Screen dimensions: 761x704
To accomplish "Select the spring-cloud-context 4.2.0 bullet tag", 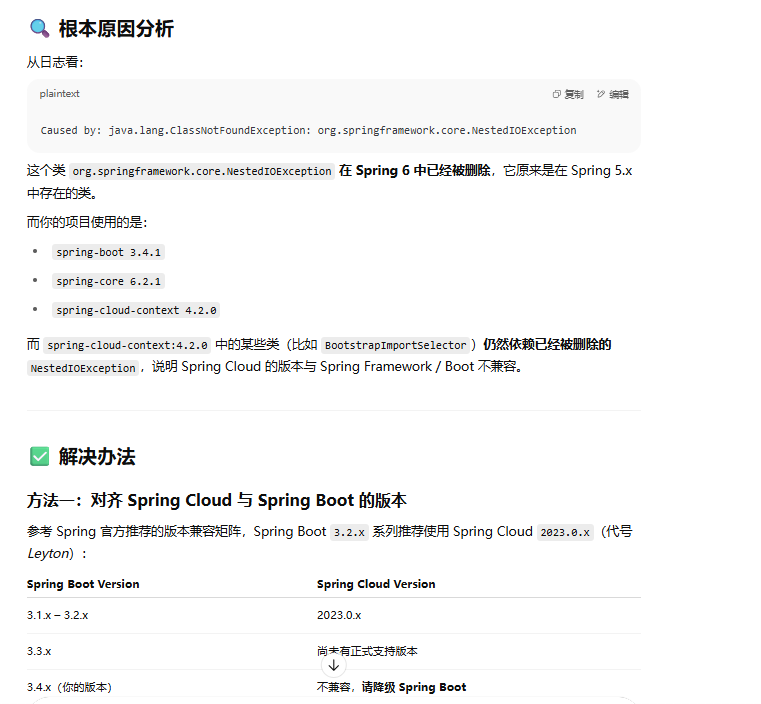I will pyautogui.click(x=136, y=310).
